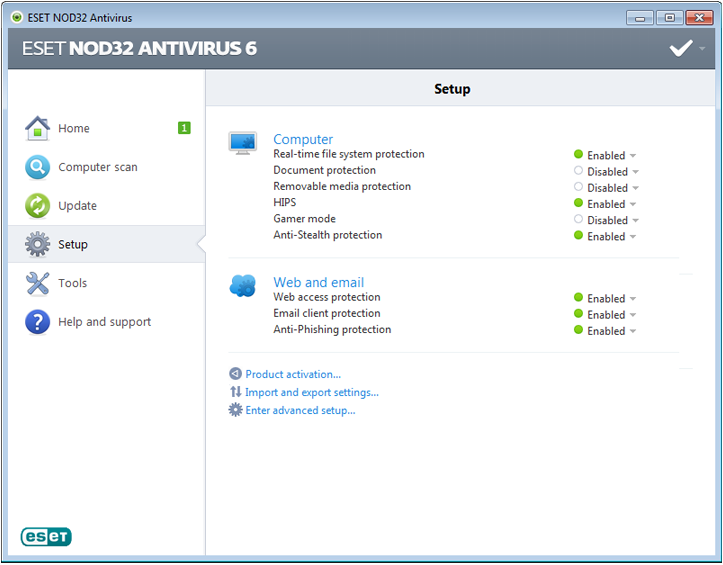Toggle Document protection disabled status indicator
723x565 pixels.
[578, 171]
